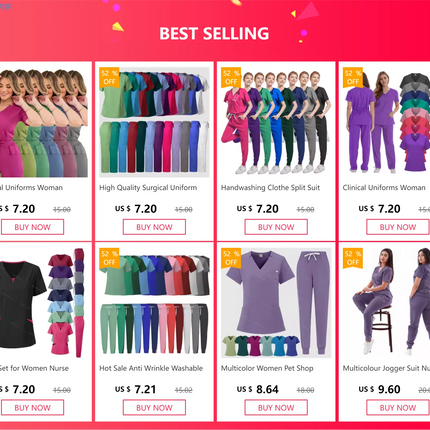Open Multicolour Jogger Suit product image
430x430 pixels.
(x=386, y=303)
